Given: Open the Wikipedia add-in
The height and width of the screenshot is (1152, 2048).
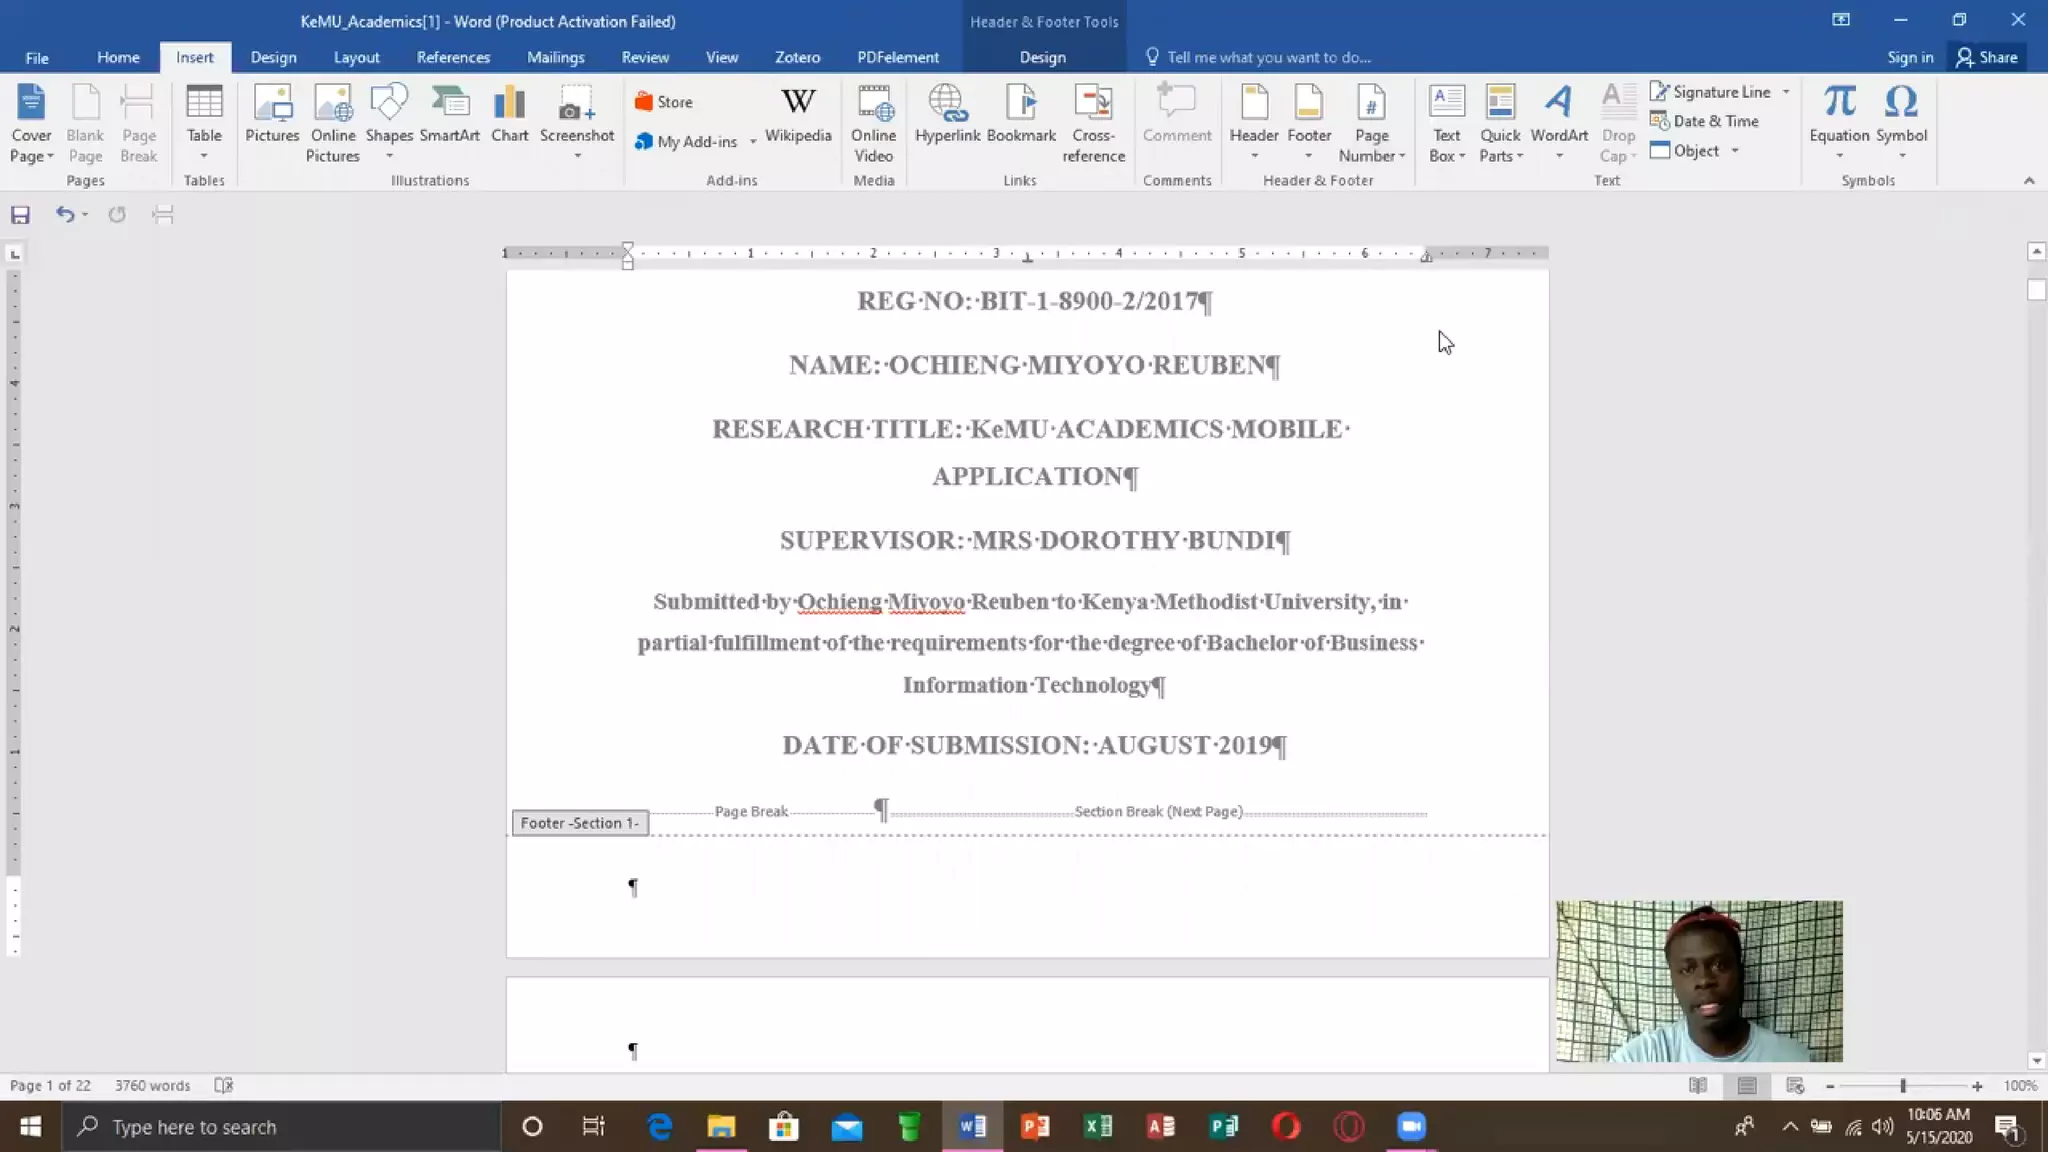Looking at the screenshot, I should coord(798,114).
